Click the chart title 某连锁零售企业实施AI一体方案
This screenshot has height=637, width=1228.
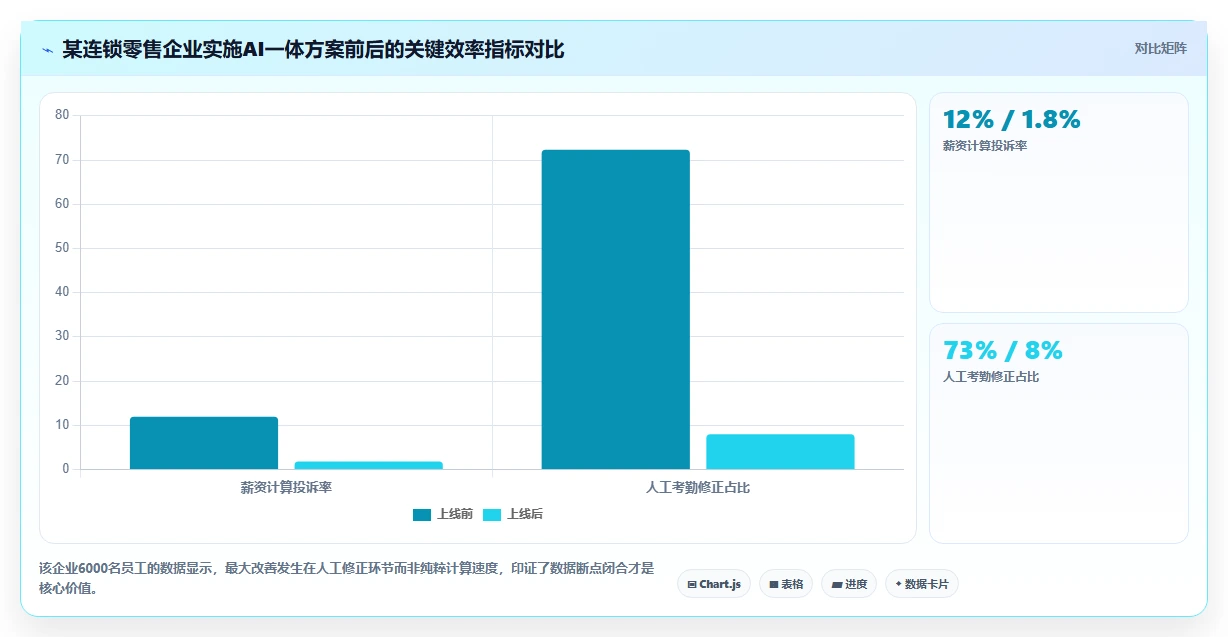313,49
